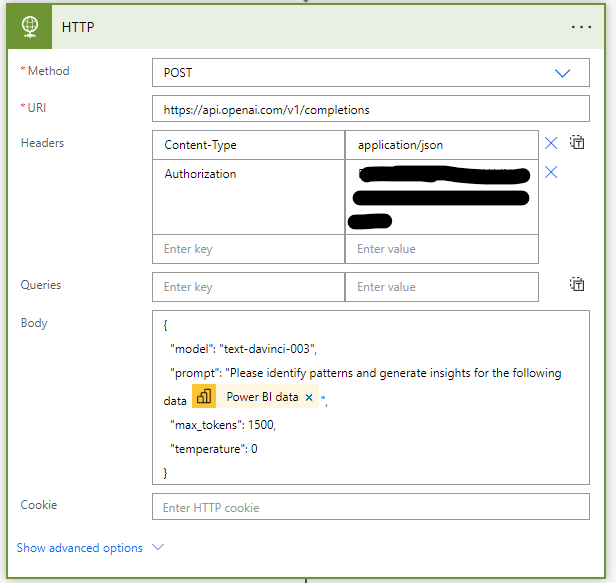The width and height of the screenshot is (616, 583).
Task: Click the Method field label
Action: click(48, 71)
